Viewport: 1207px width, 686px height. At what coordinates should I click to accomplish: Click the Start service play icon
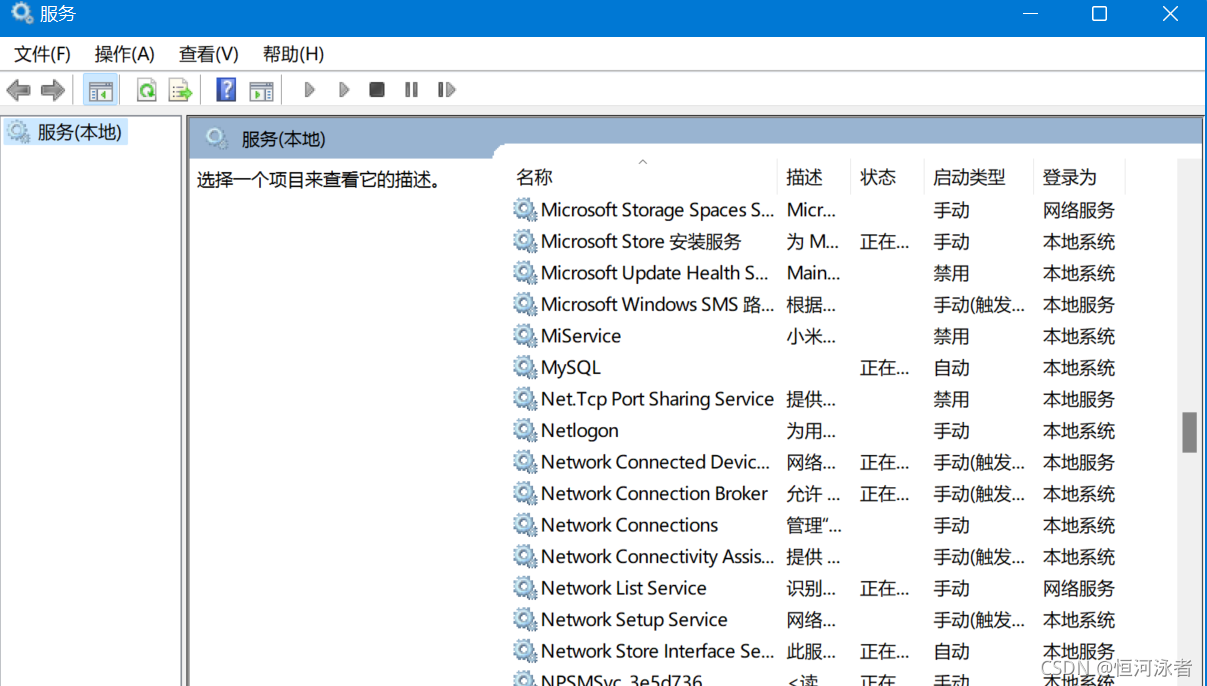tap(310, 90)
